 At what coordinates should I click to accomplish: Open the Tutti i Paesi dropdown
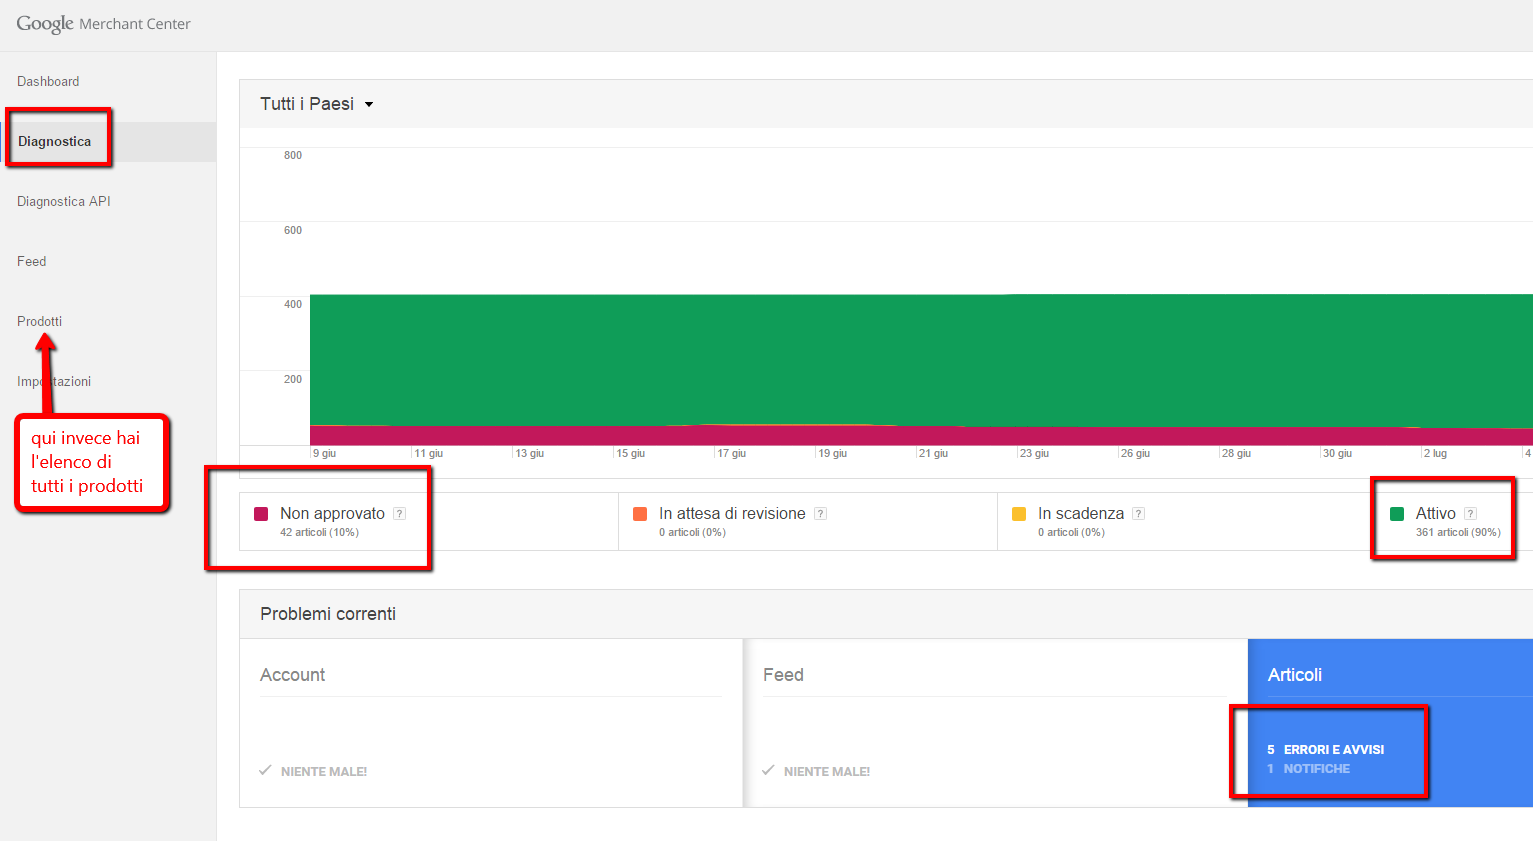(x=307, y=104)
